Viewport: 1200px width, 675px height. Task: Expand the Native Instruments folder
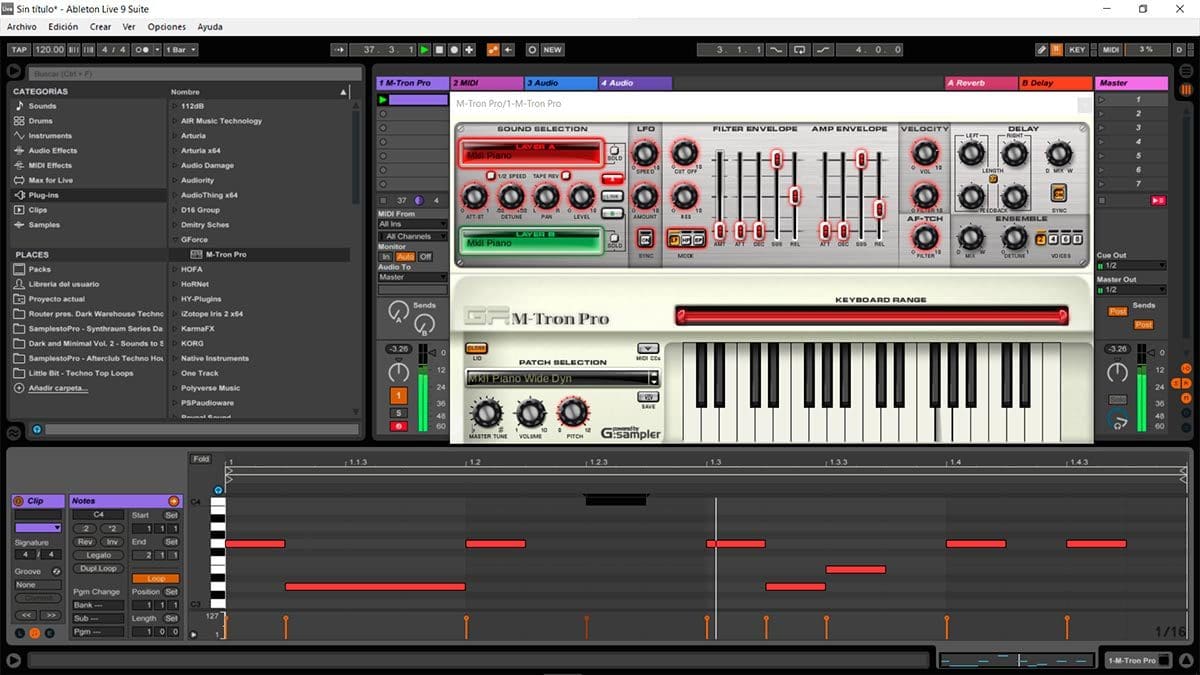174,358
